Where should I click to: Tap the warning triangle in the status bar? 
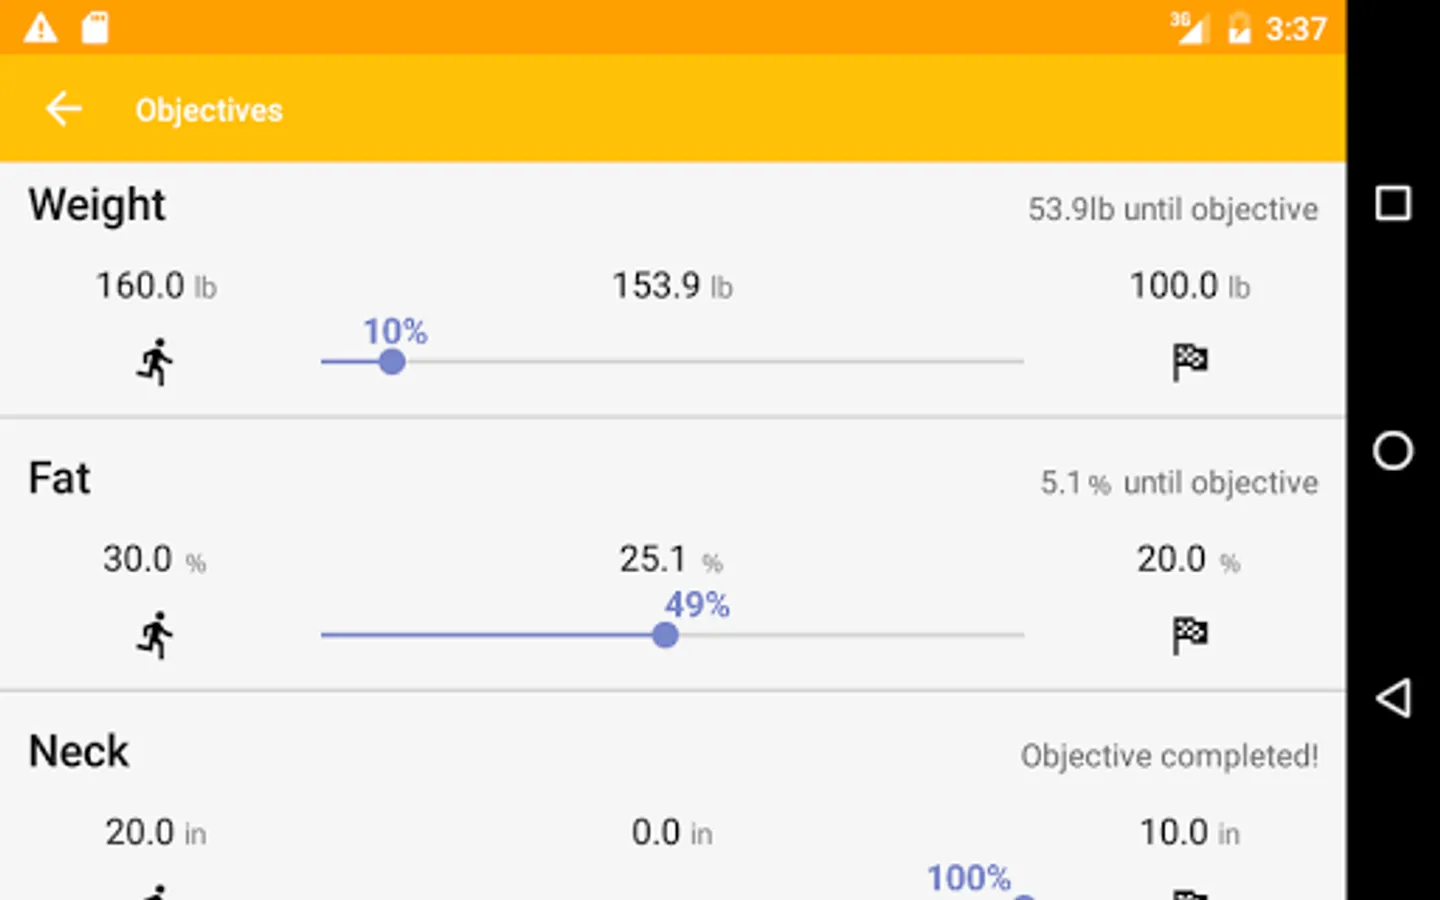[41, 28]
